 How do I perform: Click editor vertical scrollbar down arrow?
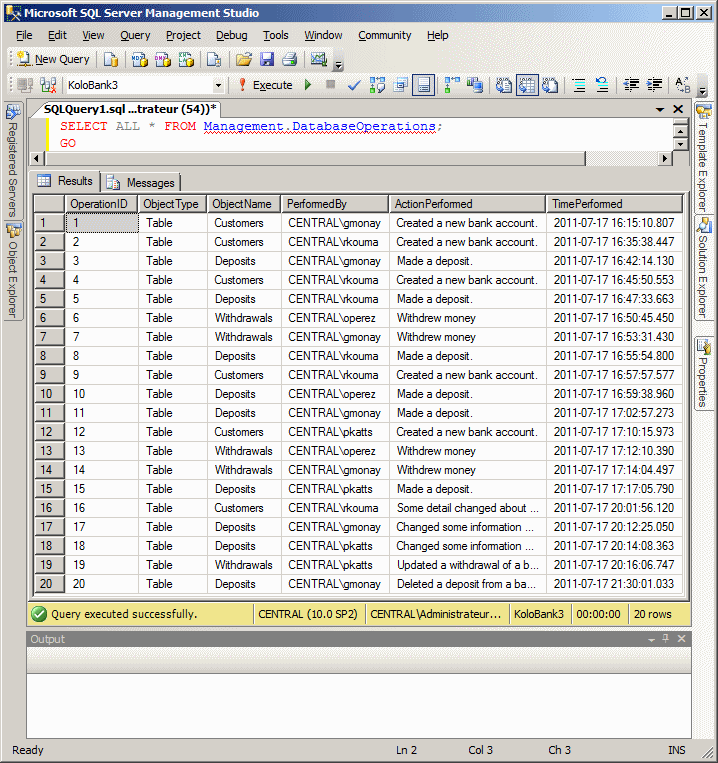[681, 145]
